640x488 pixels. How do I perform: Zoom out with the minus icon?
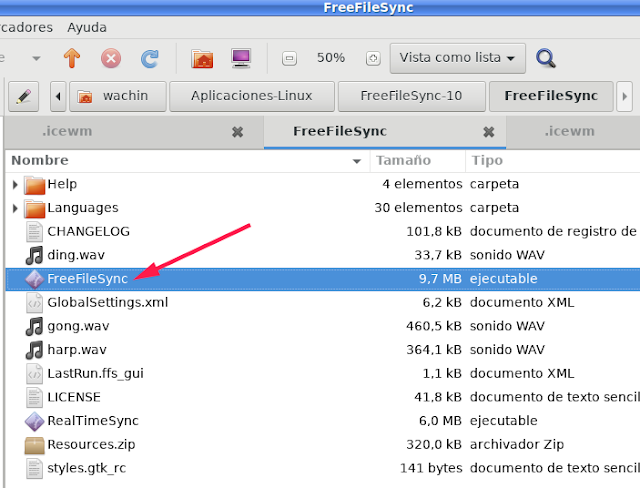289,58
